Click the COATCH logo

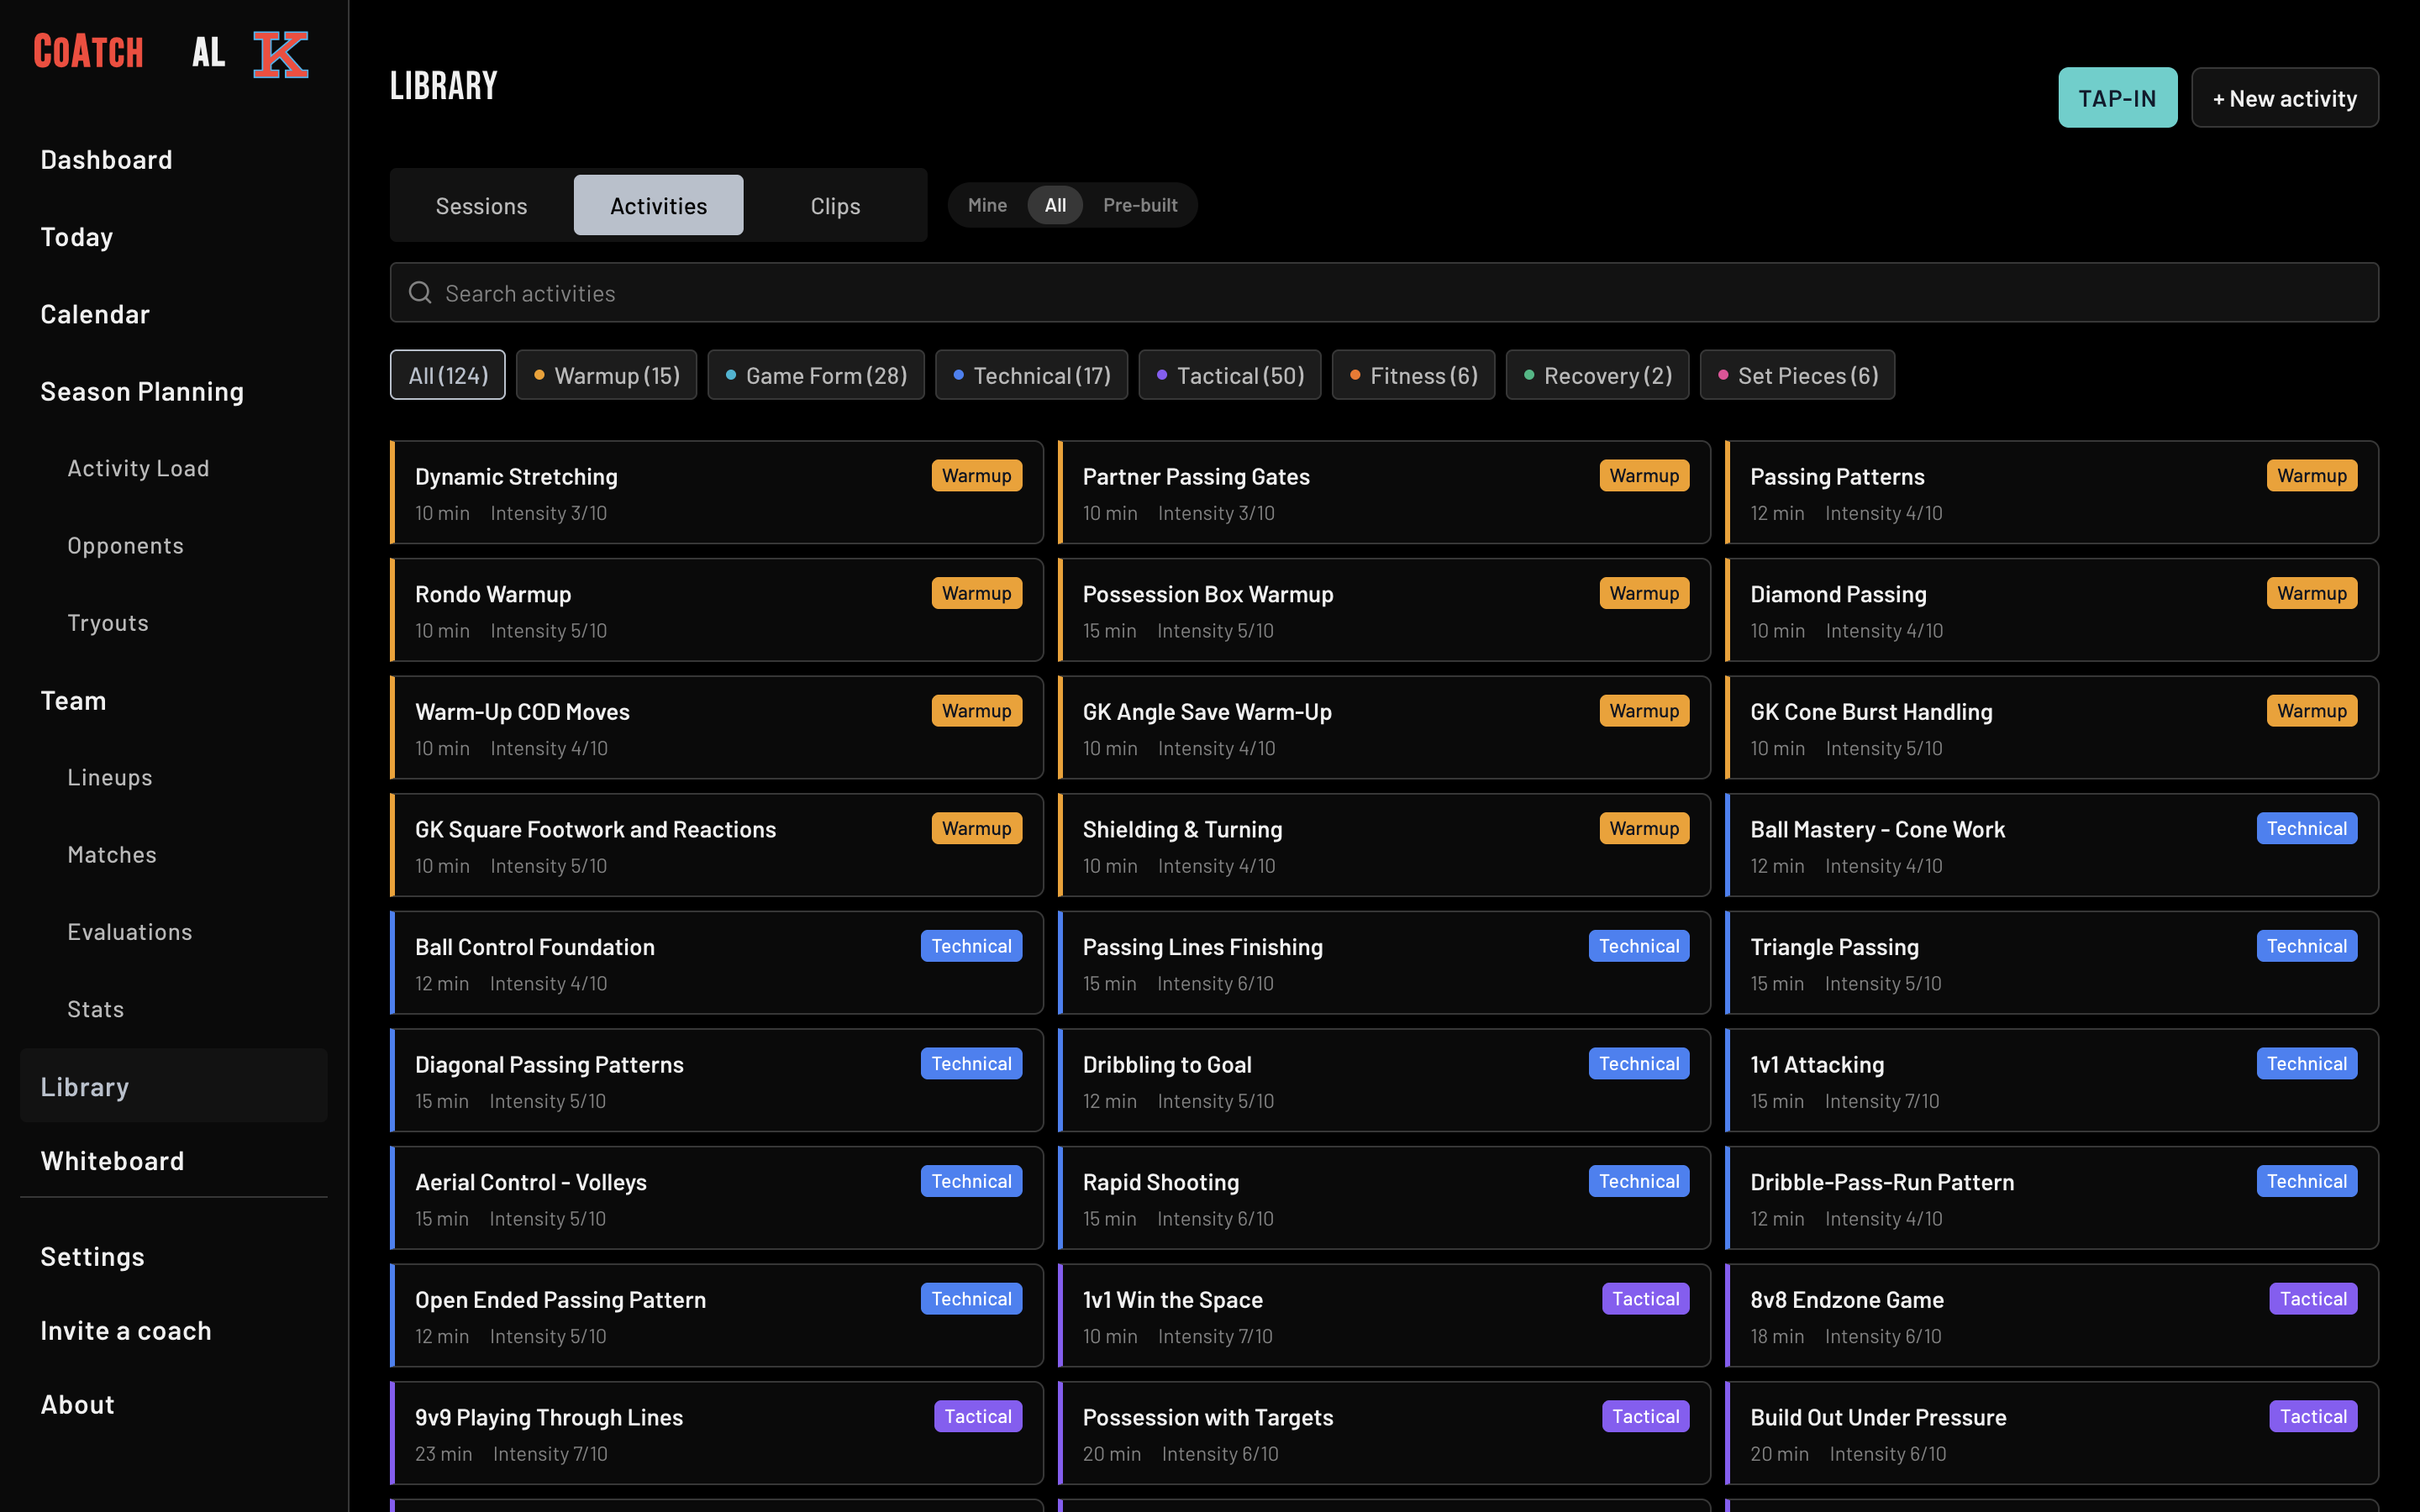pos(88,52)
